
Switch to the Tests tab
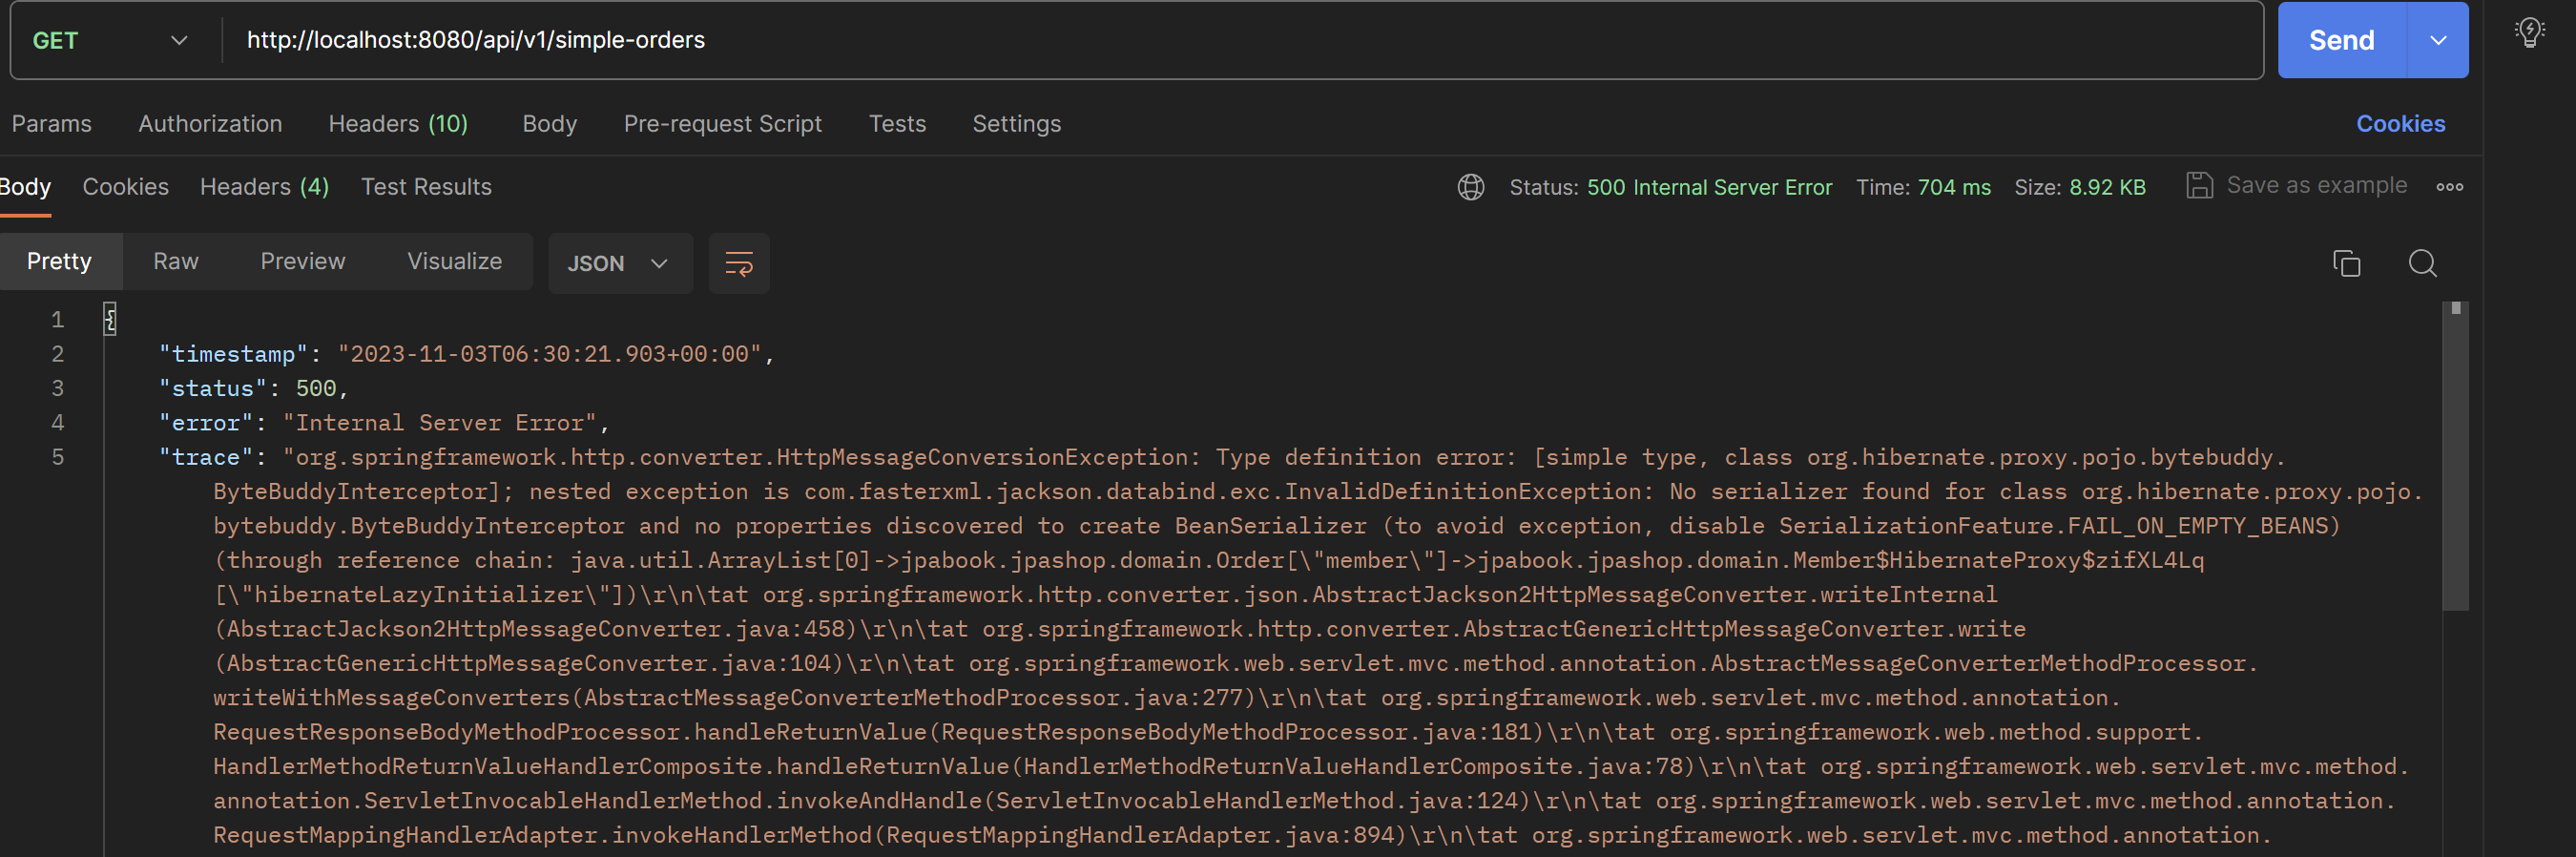(897, 124)
